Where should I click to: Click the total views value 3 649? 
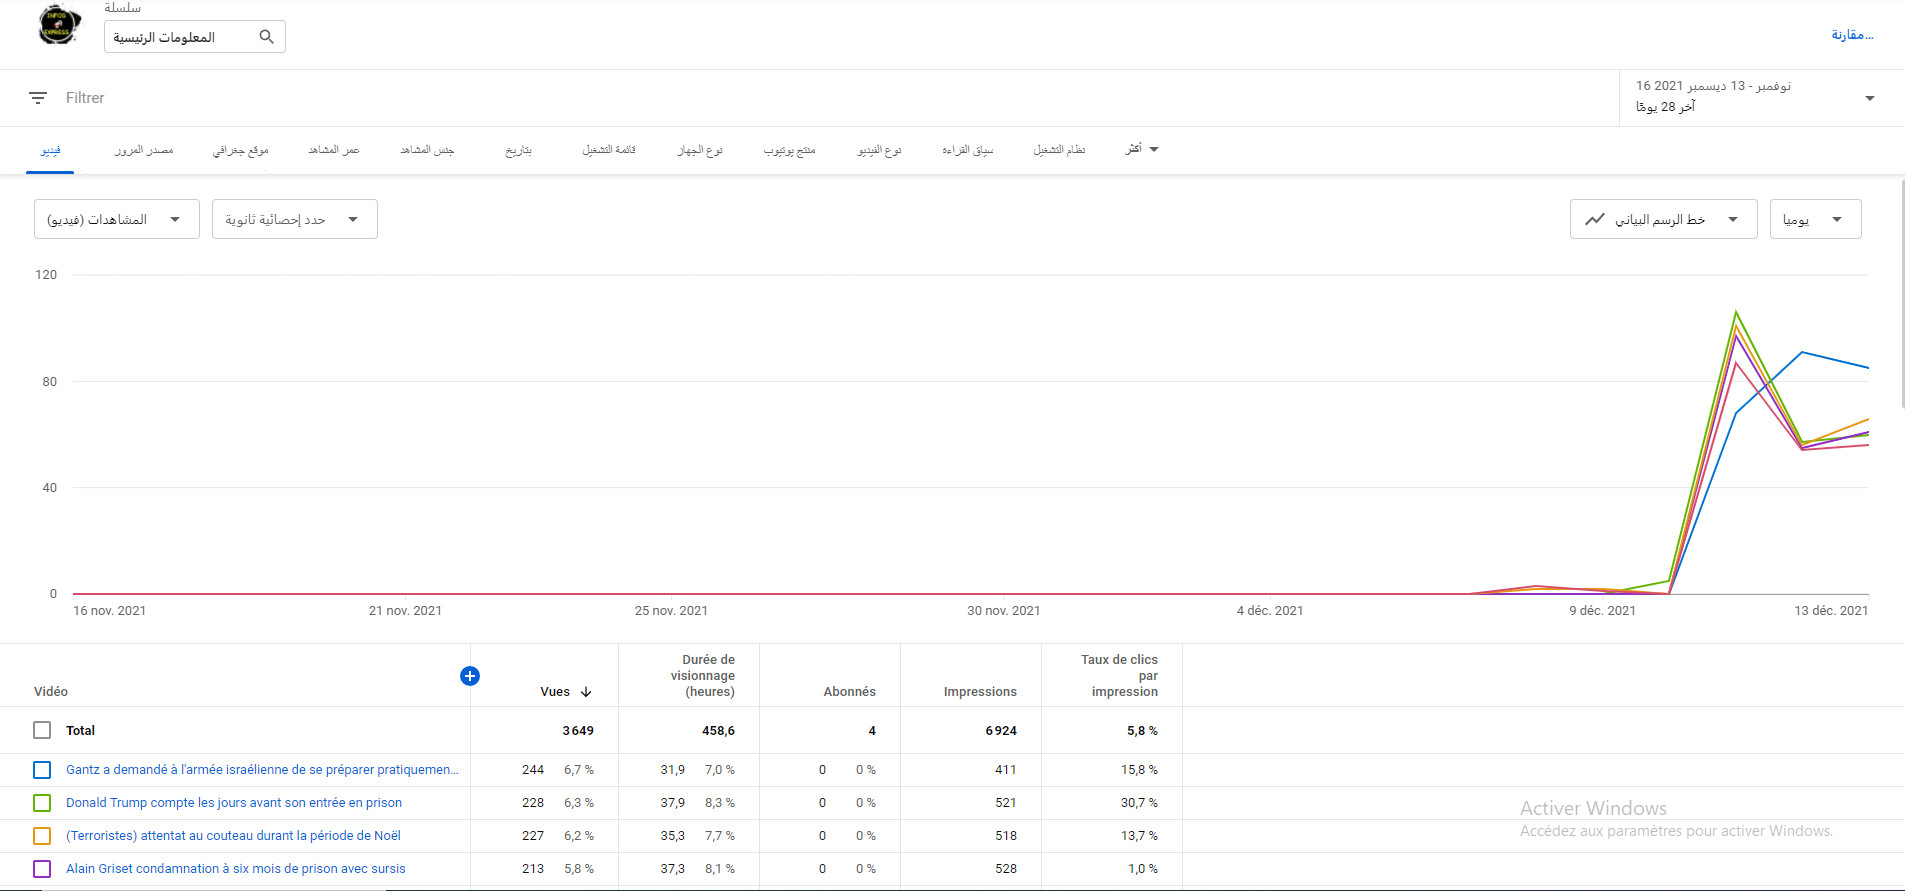pyautogui.click(x=578, y=731)
